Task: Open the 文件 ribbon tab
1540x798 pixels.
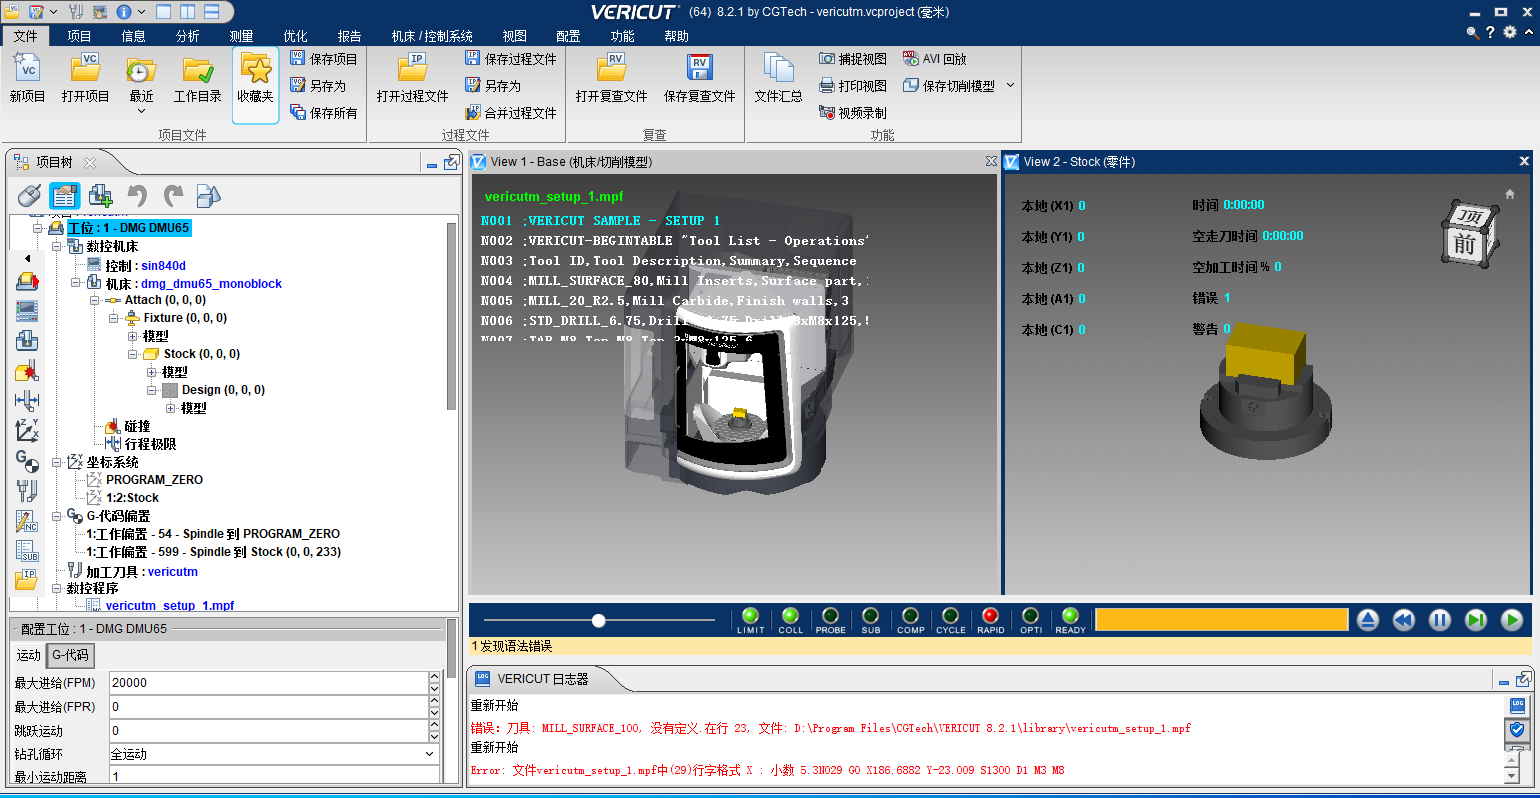Action: (26, 36)
